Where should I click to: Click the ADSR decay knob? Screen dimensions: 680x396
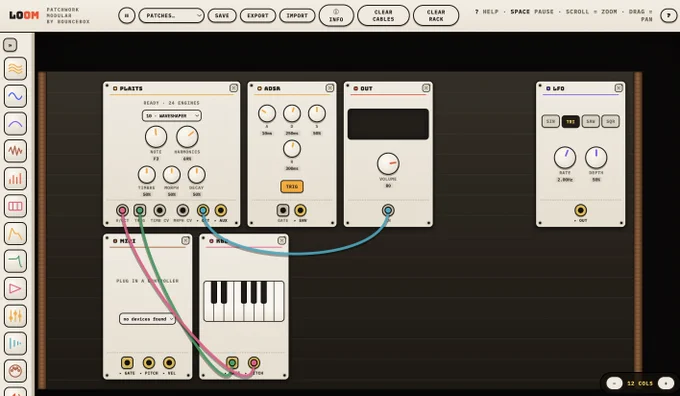[x=292, y=114]
